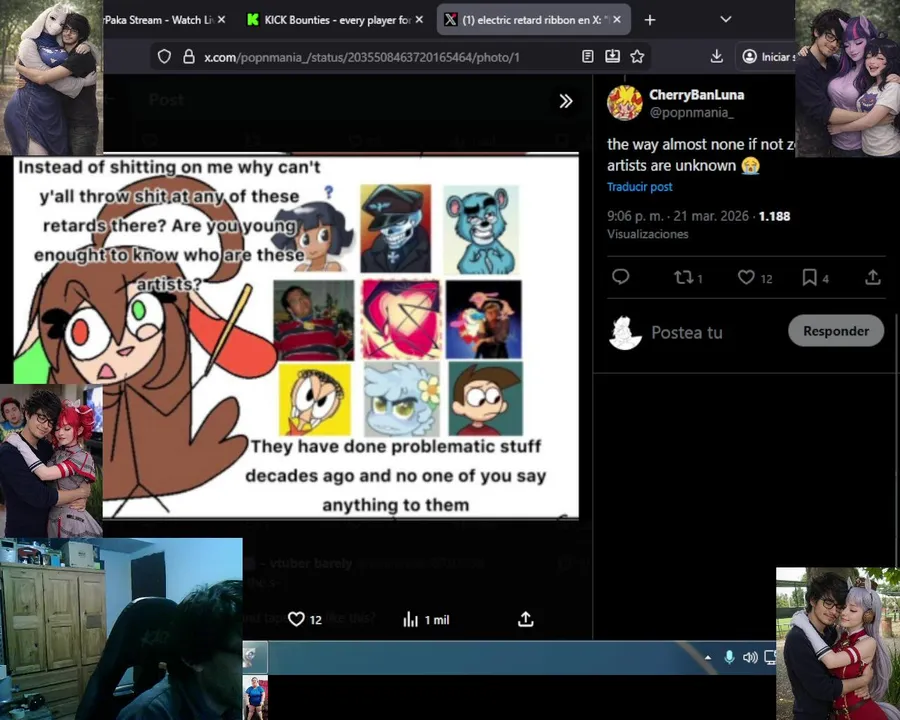Close the KICK Bounties tab
Screen dimensions: 900x720
pos(420,20)
